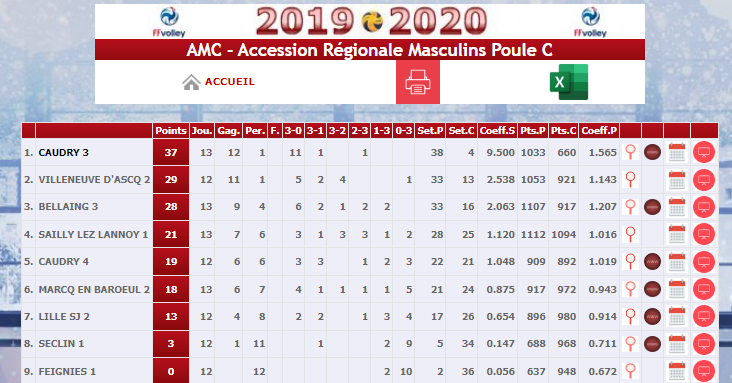Click team name CAUDRY 3
Screen dimensions: 732x383
(x=63, y=153)
